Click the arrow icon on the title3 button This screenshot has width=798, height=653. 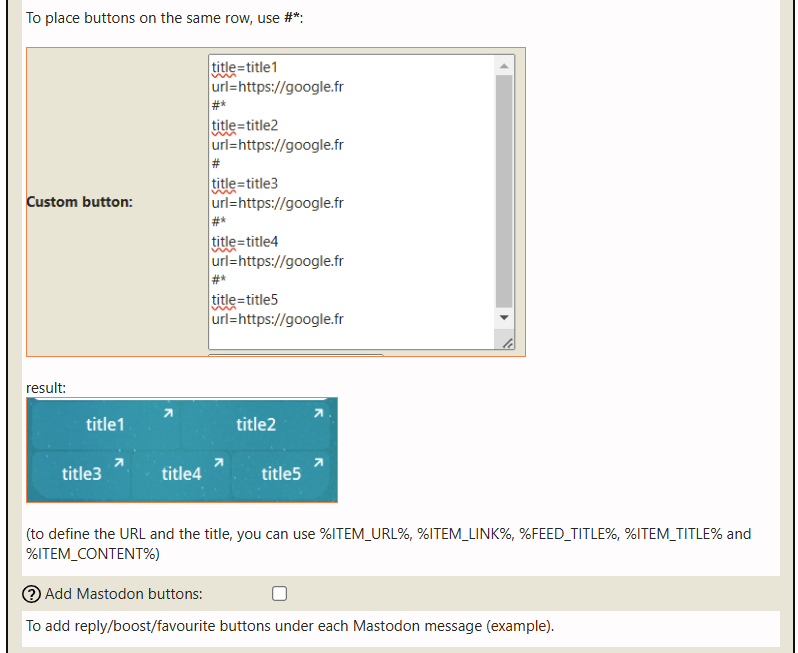118,462
